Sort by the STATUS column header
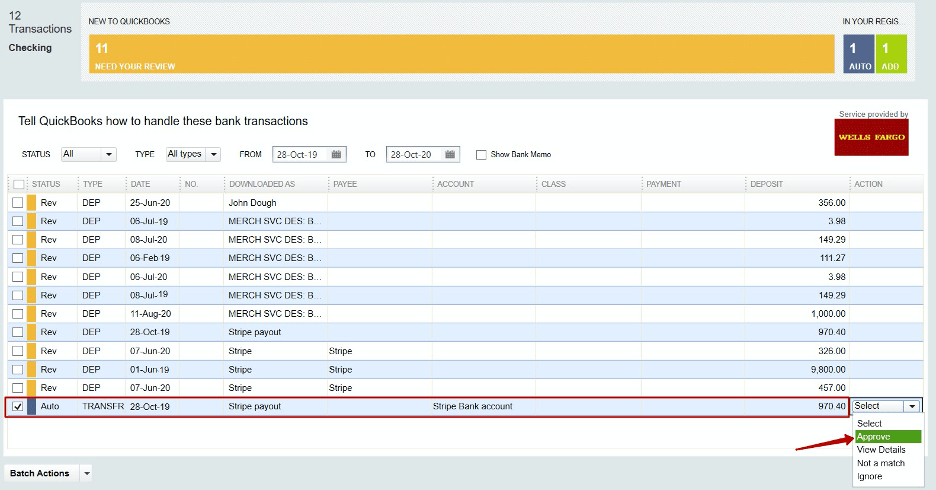The image size is (936, 490). tap(46, 184)
